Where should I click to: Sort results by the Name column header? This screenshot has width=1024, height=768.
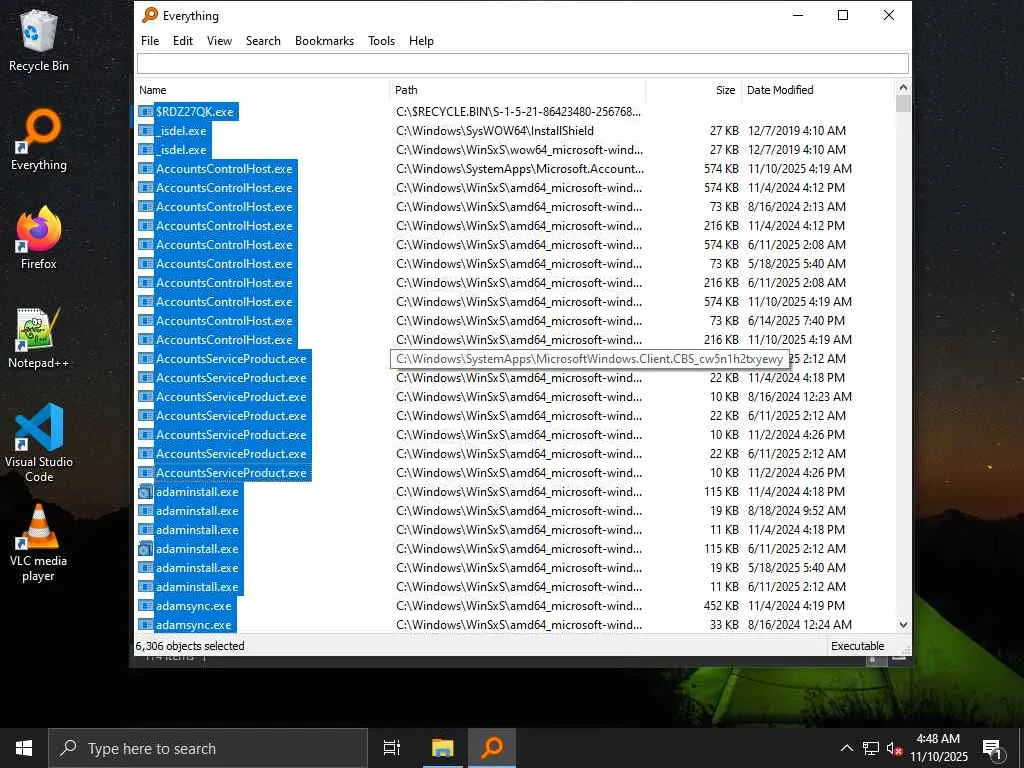point(263,90)
